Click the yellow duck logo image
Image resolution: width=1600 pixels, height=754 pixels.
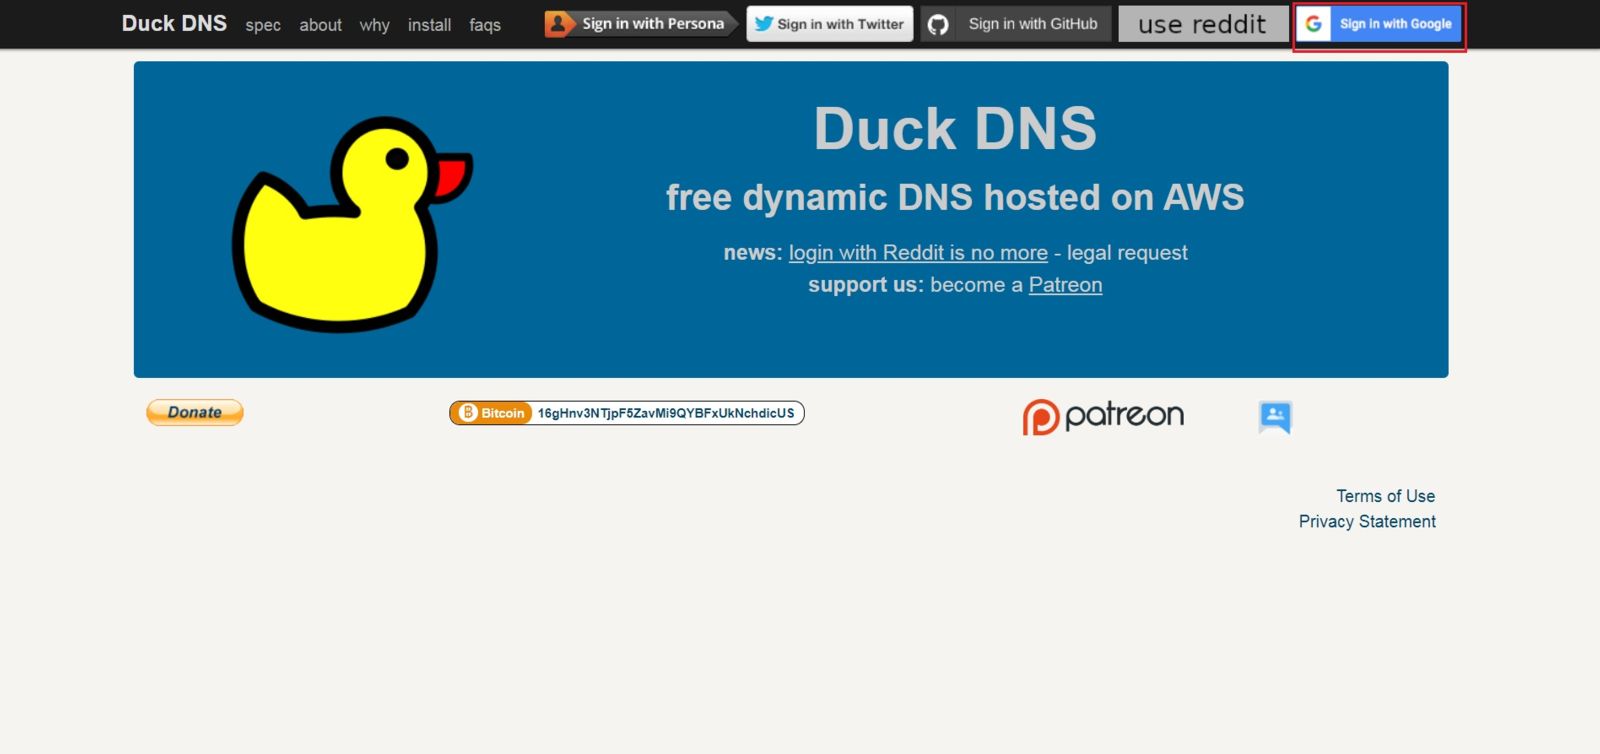point(350,224)
